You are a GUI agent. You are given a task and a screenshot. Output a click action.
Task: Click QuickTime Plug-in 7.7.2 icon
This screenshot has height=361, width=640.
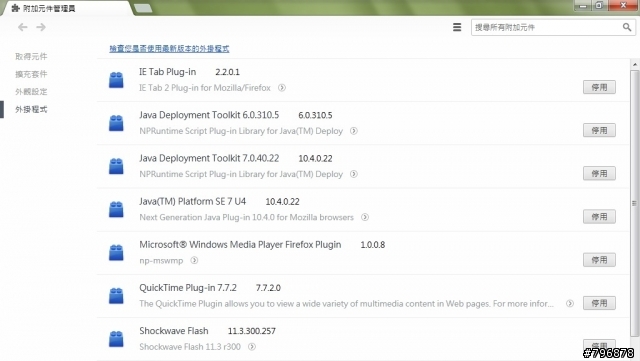click(116, 296)
